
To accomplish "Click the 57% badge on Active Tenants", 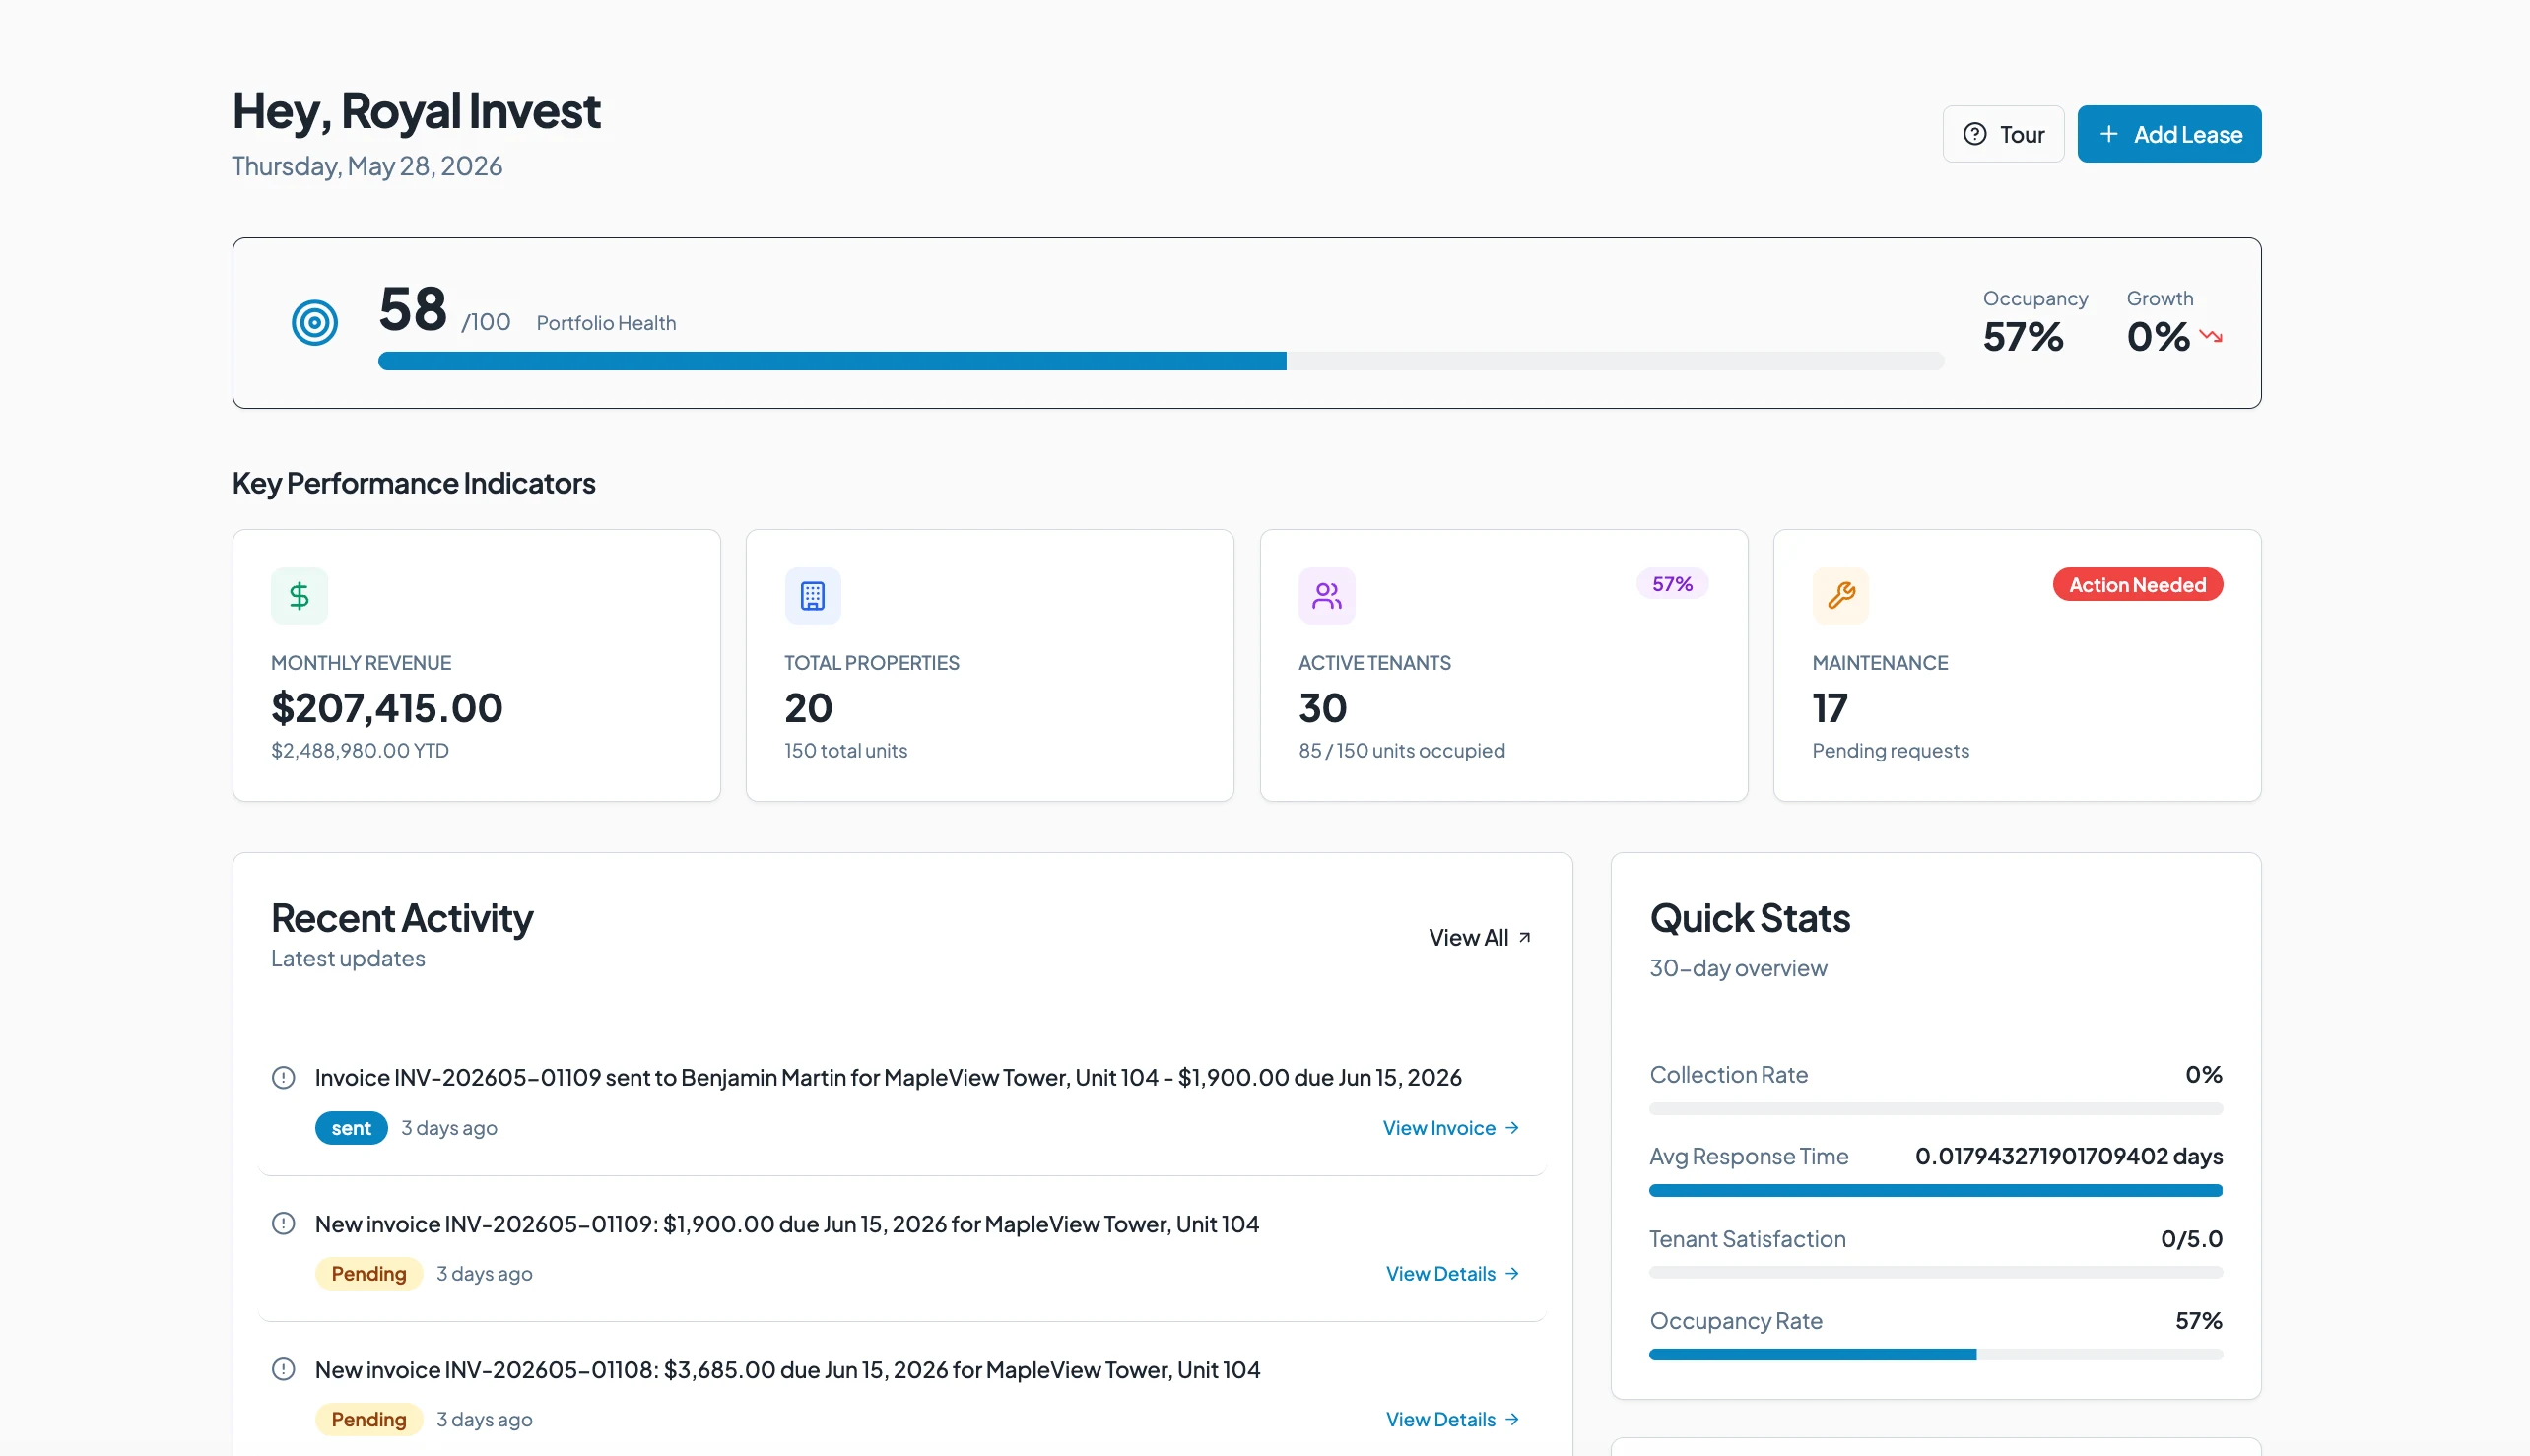I will (x=1672, y=584).
